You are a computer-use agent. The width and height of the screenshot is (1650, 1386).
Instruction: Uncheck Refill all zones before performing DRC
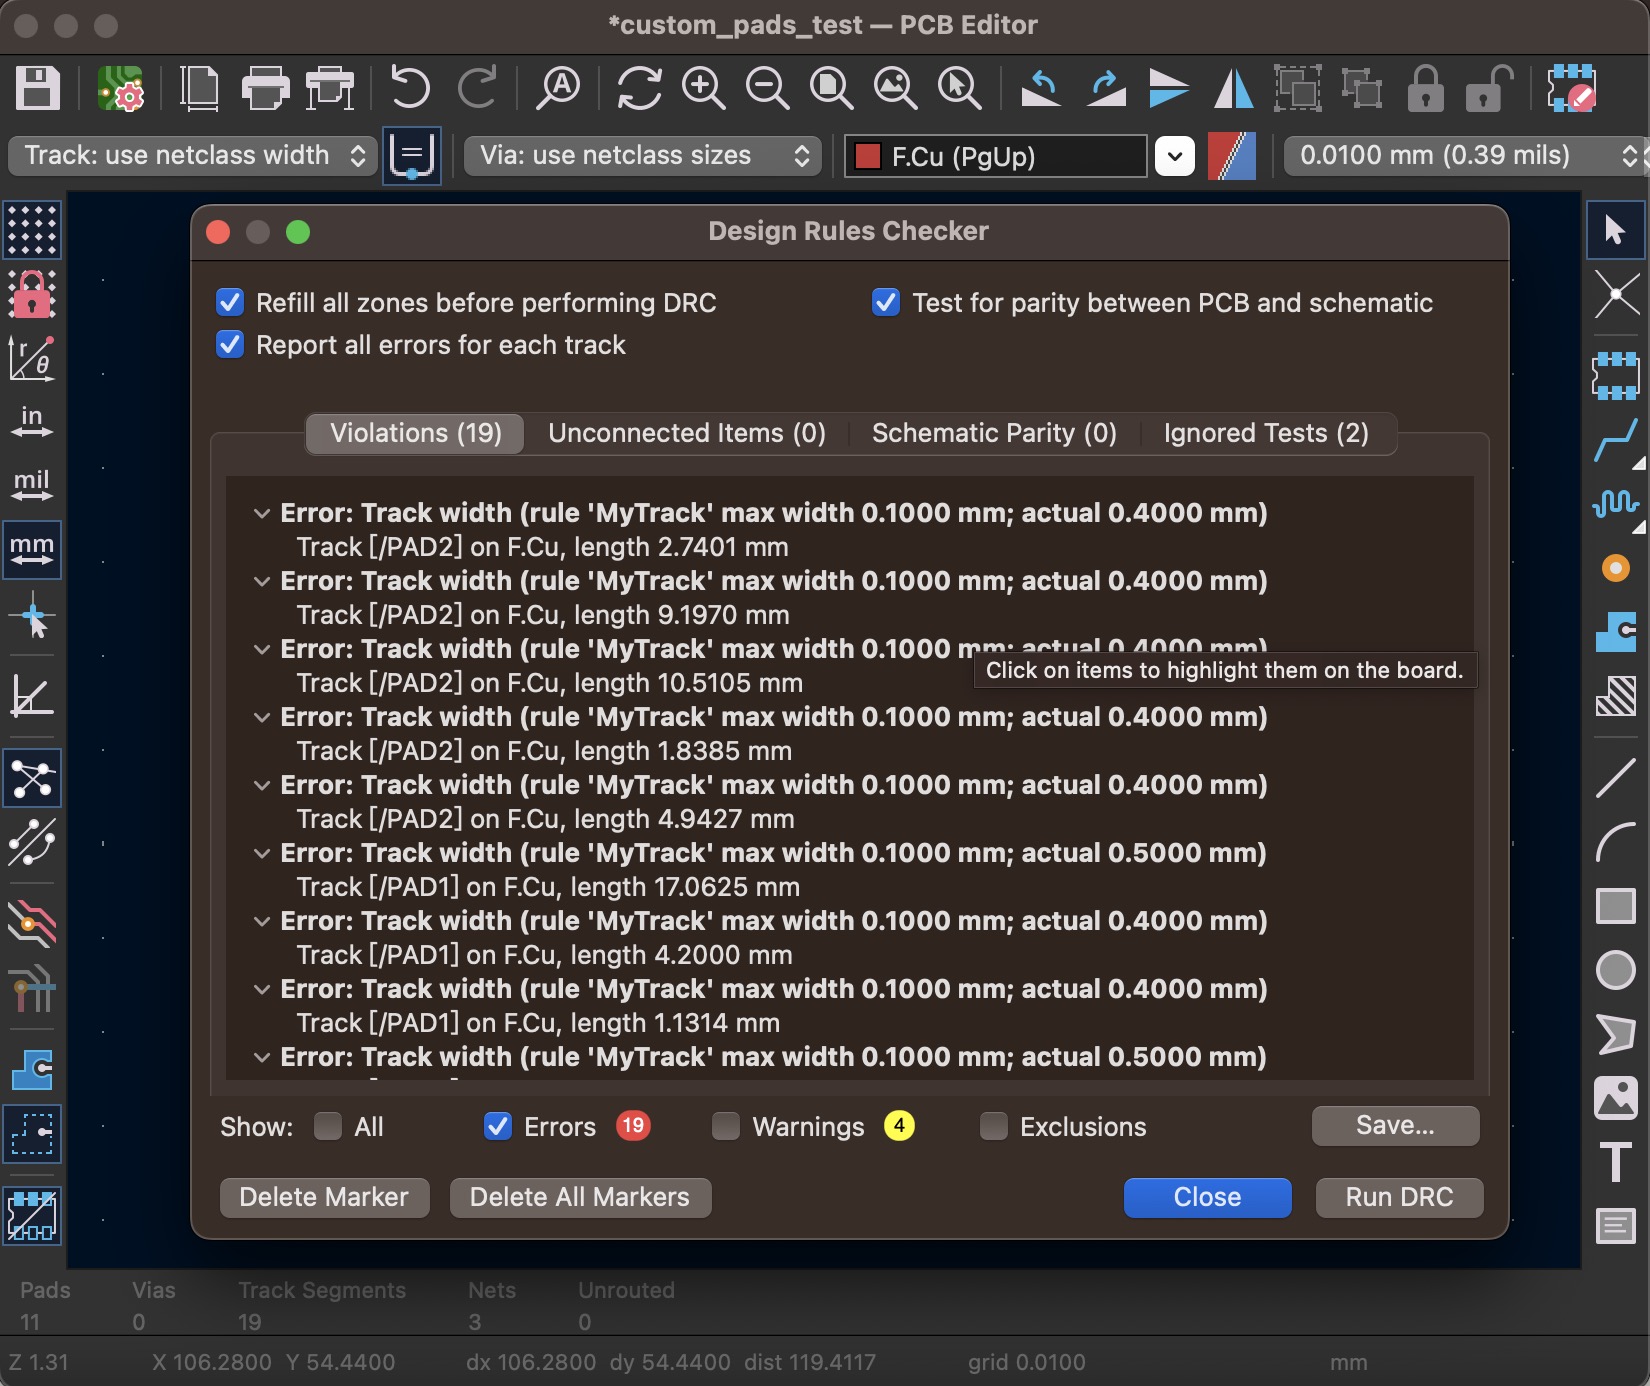click(x=230, y=303)
